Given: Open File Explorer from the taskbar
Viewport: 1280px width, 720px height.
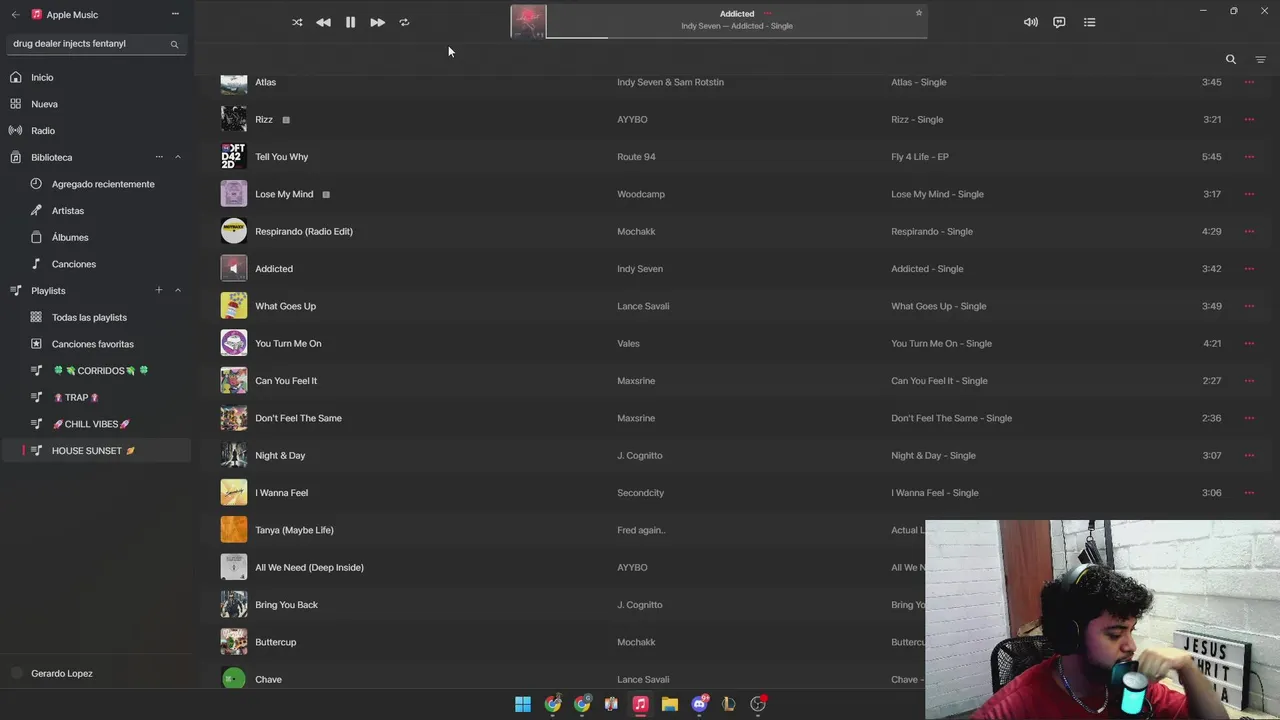Looking at the screenshot, I should point(670,704).
